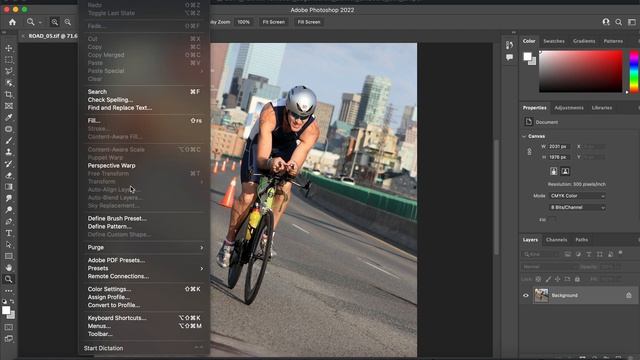Toggle the width-height link icon
640x360 pixels.
529,151
